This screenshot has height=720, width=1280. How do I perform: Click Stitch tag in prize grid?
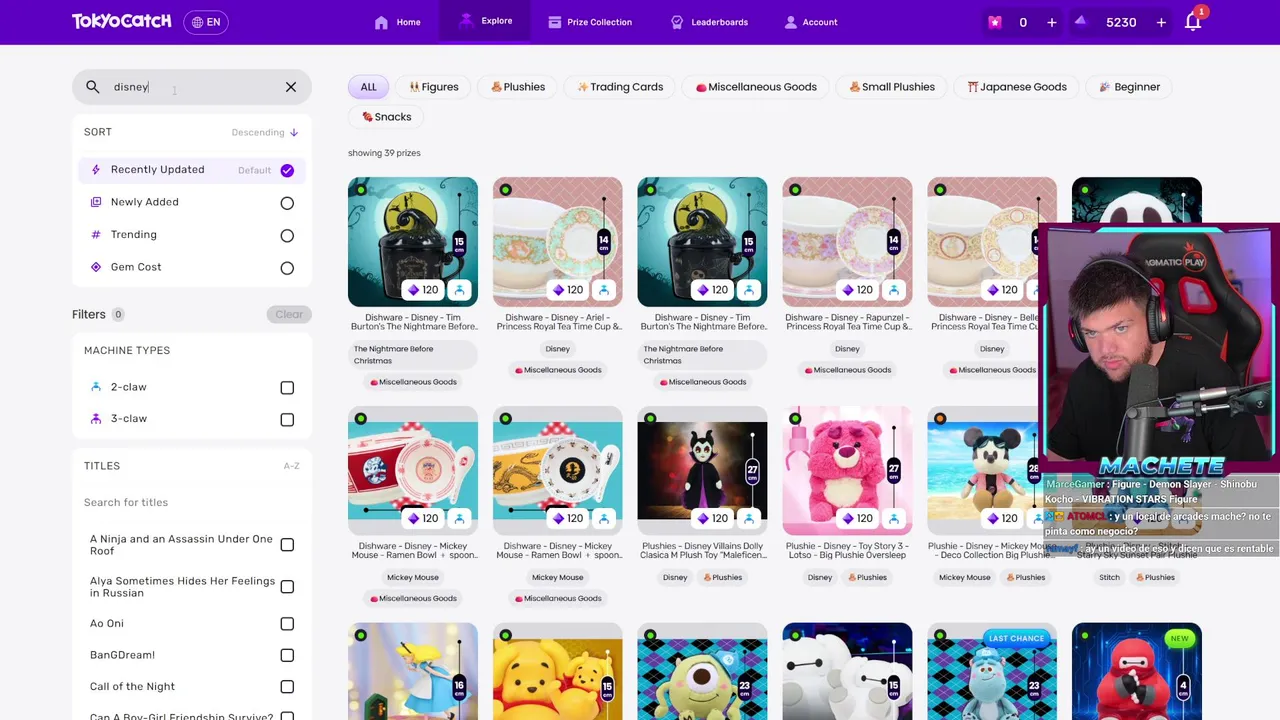pos(1110,577)
